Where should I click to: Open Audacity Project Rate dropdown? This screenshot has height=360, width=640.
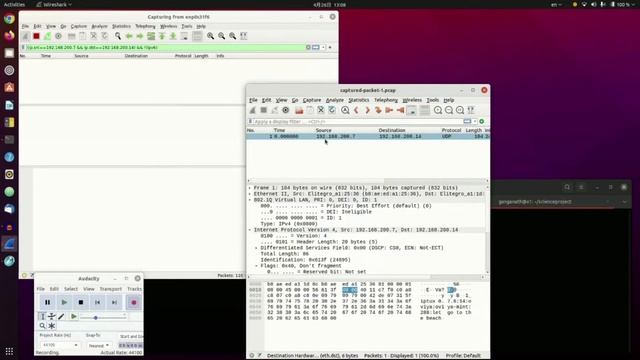pyautogui.click(x=59, y=345)
